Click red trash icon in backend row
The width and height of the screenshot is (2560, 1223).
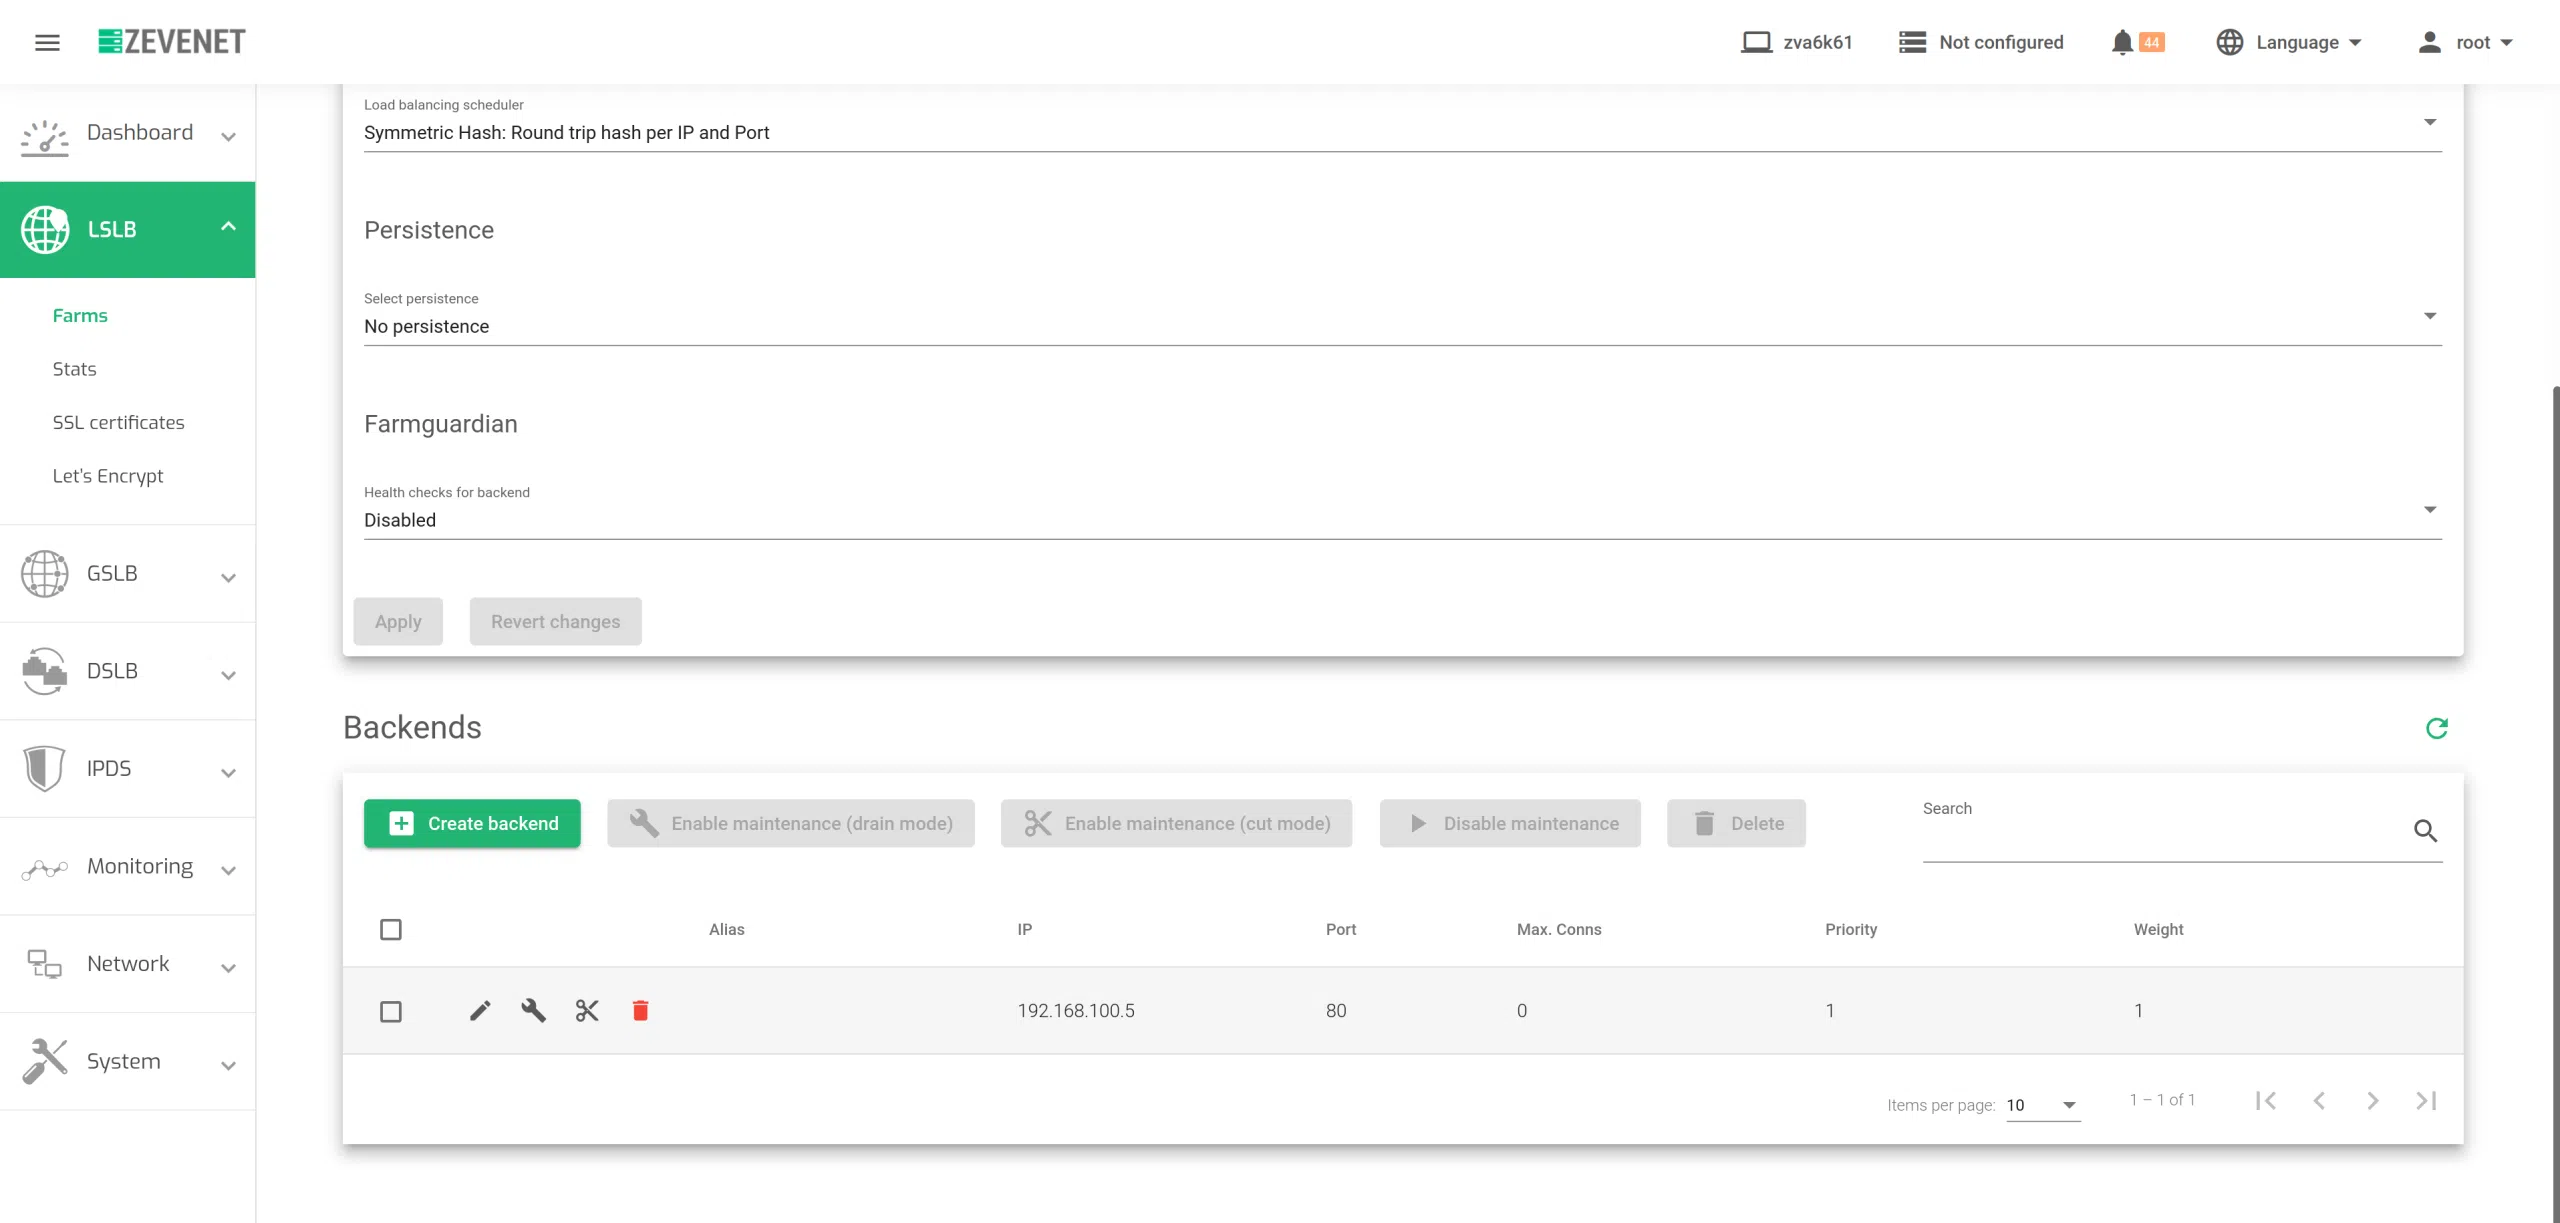pyautogui.click(x=640, y=1011)
